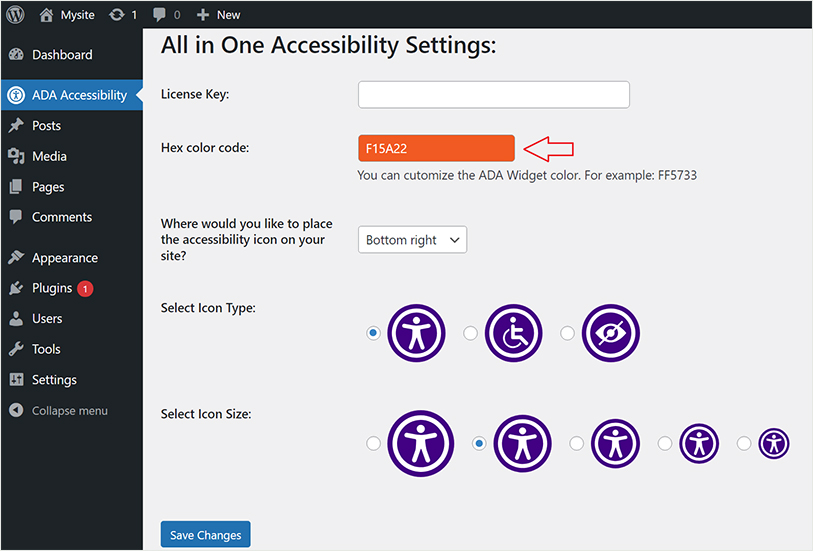Click the second-largest icon size preview image
813x551 pixels.
tap(522, 443)
